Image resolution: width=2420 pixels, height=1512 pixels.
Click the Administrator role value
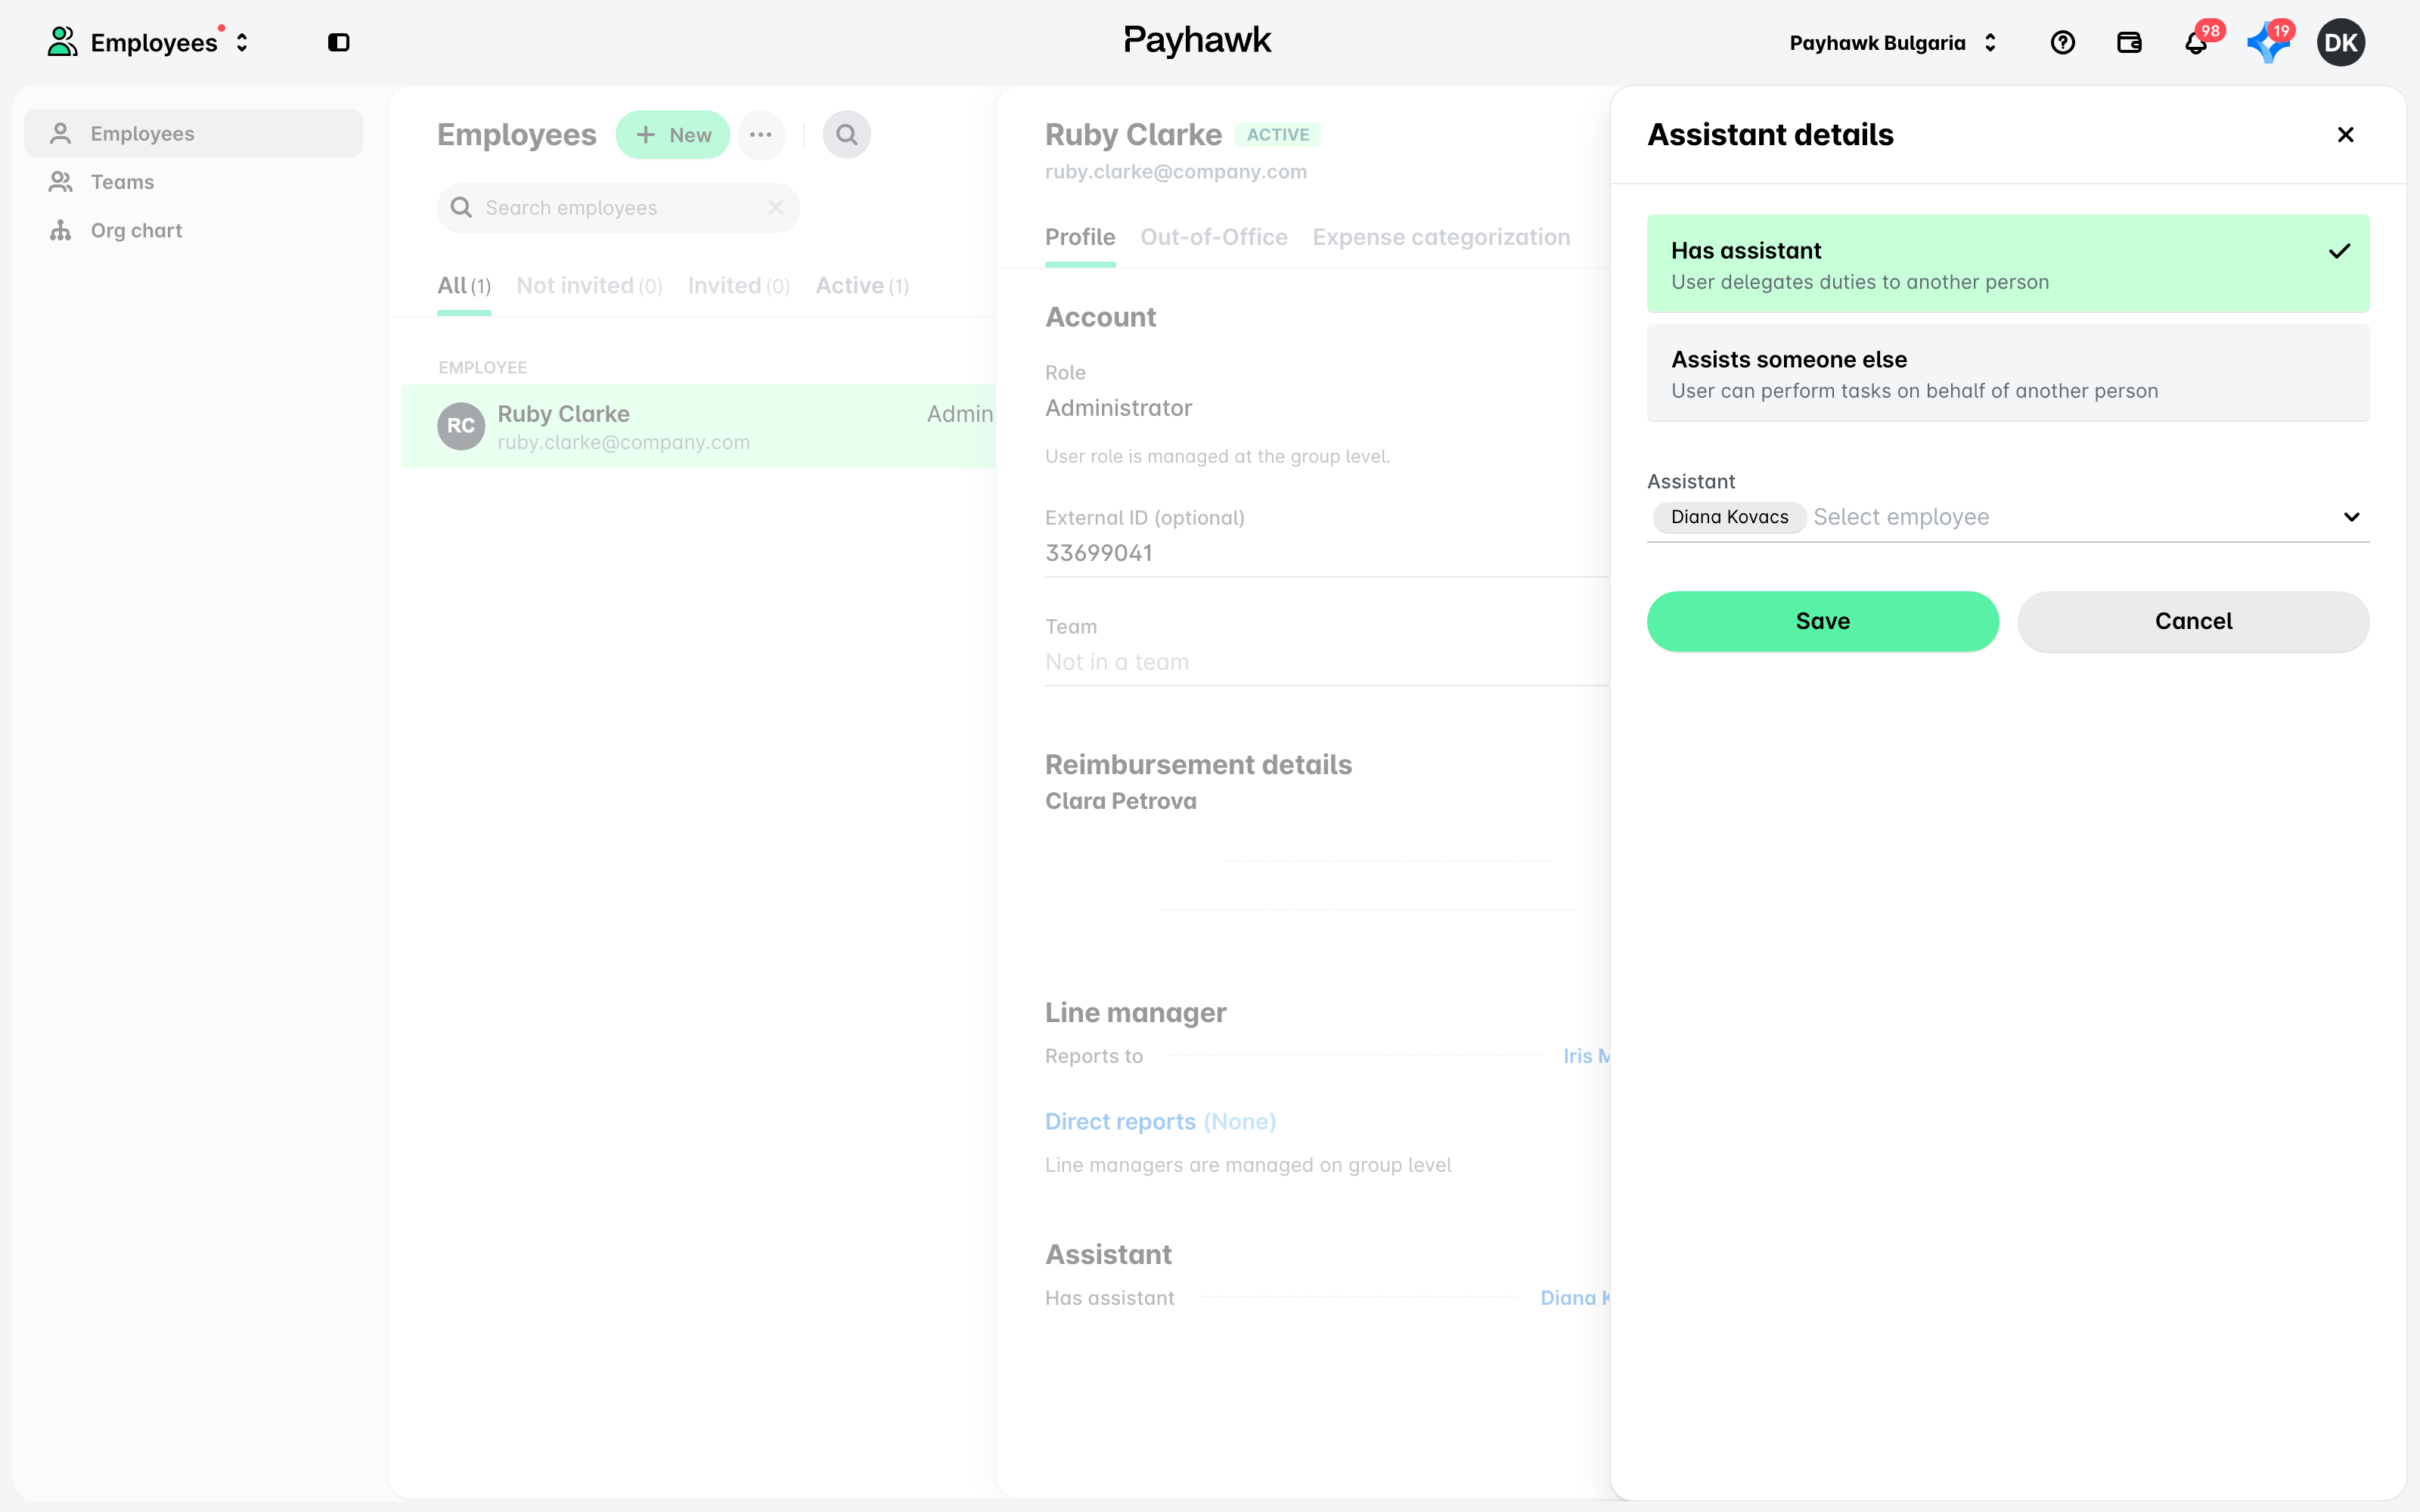pyautogui.click(x=1118, y=408)
